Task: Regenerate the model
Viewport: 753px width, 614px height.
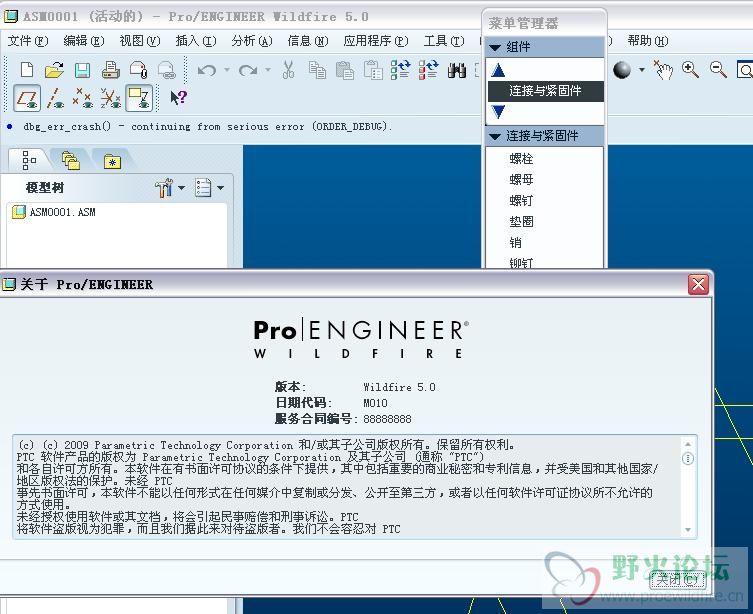Action: (400, 70)
